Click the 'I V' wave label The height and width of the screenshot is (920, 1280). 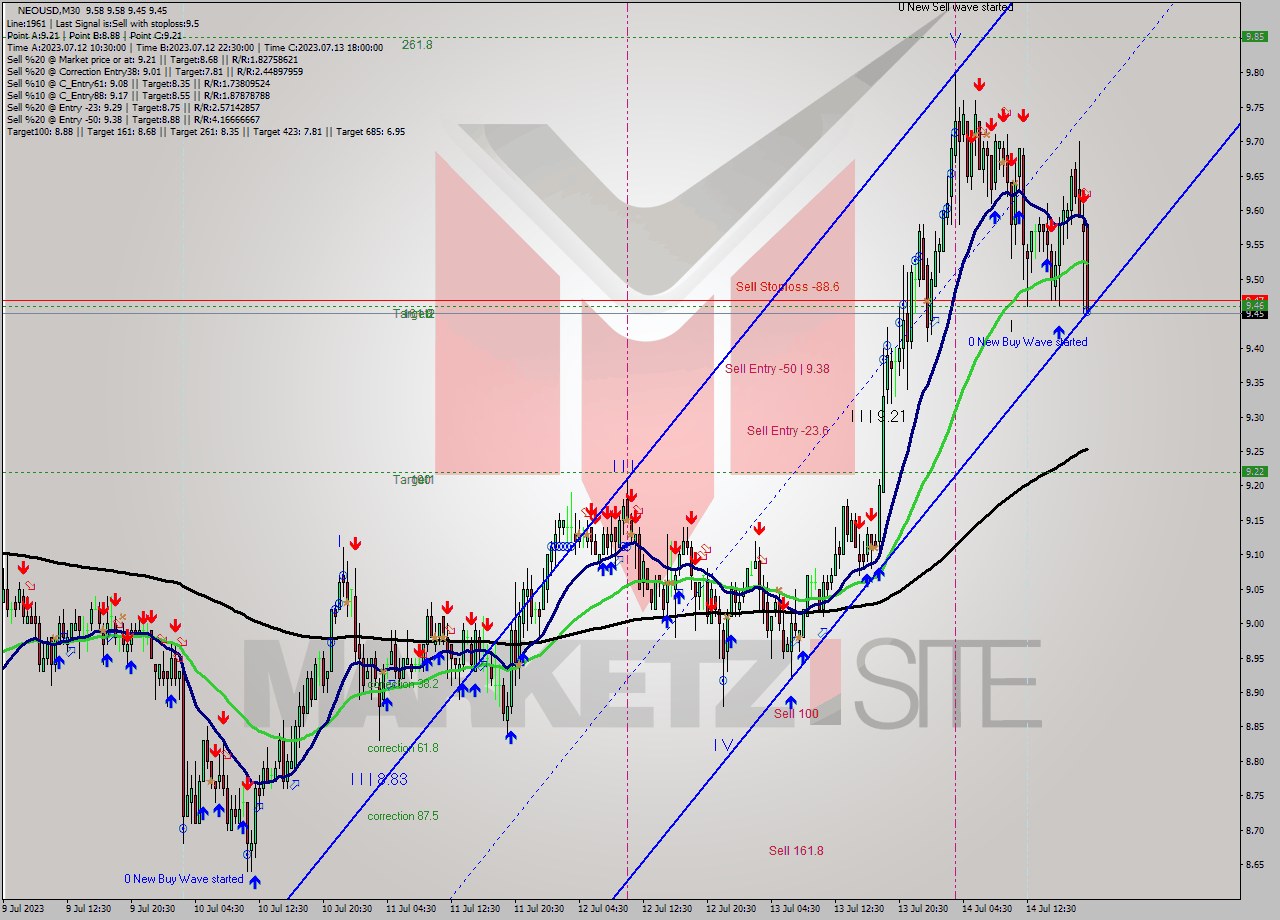[724, 745]
